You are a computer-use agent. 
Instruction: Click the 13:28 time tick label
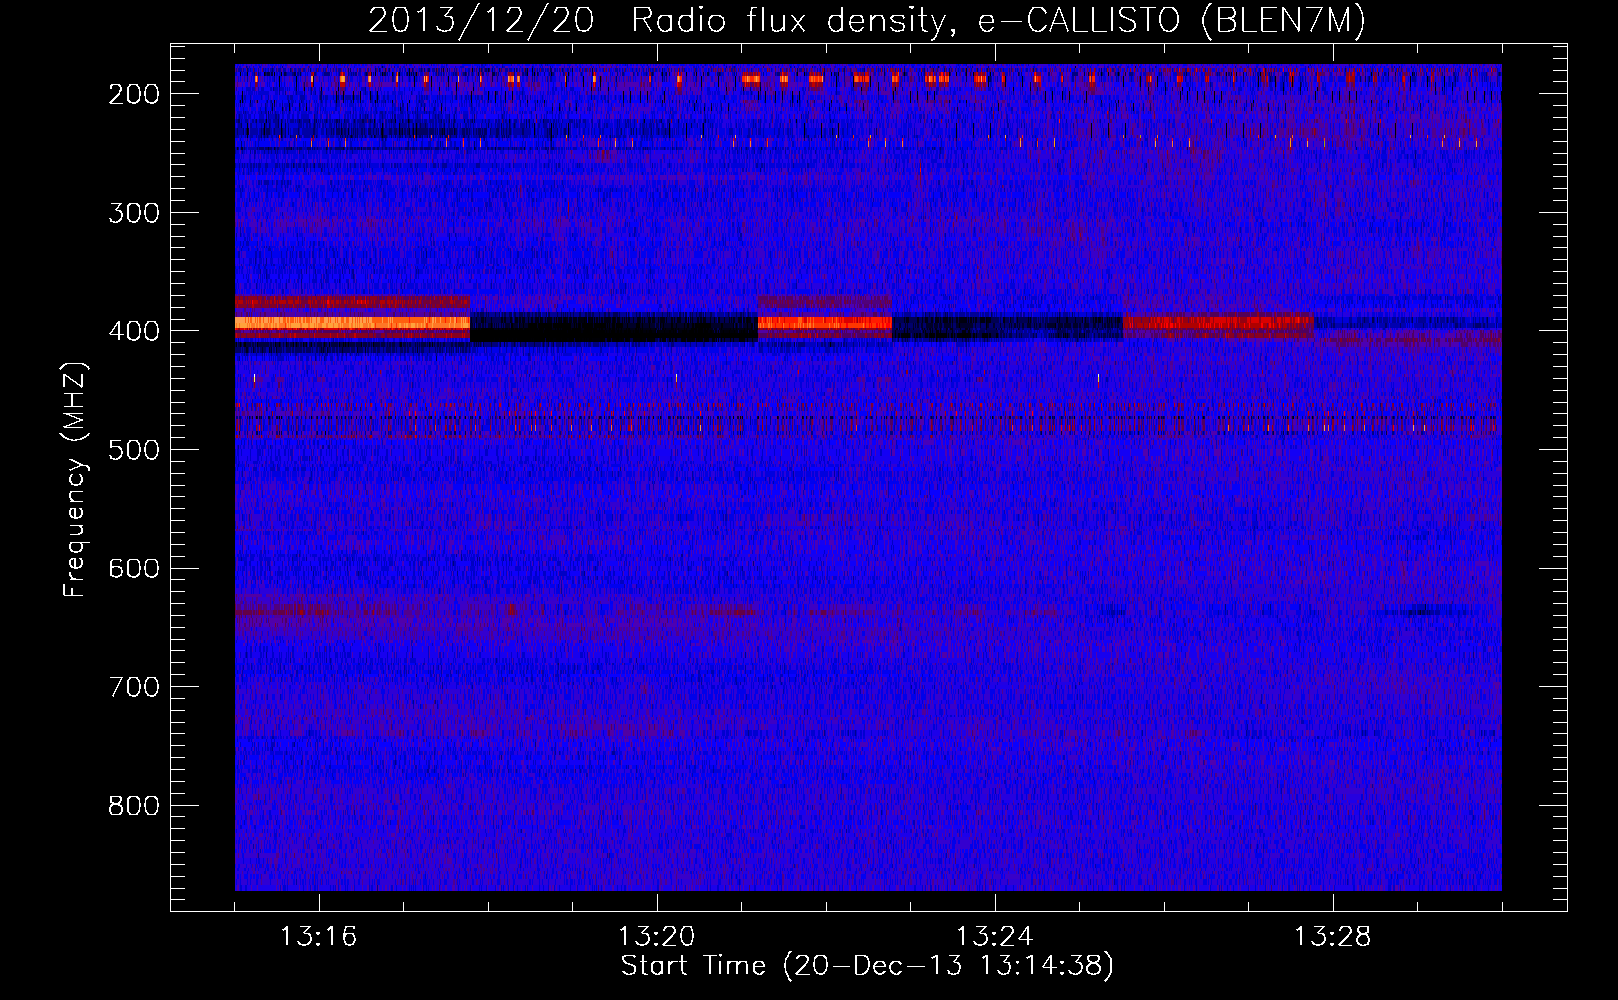coord(1332,937)
